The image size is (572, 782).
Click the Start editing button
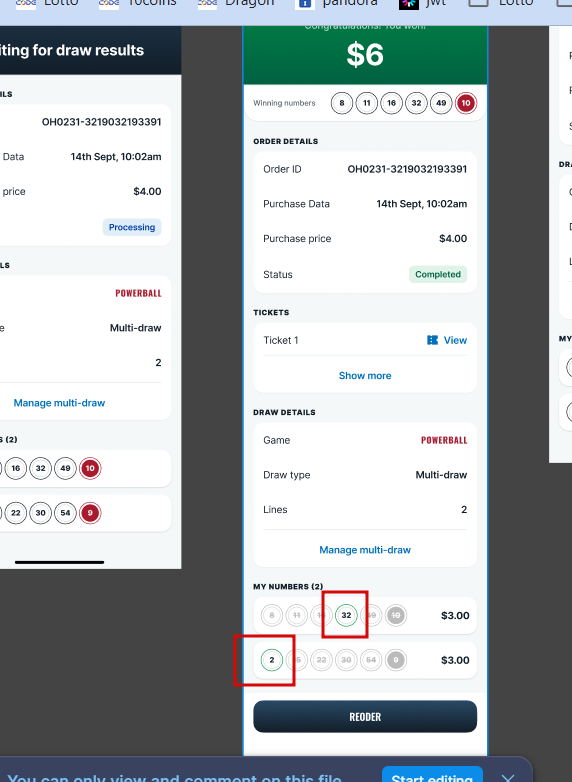point(432,776)
